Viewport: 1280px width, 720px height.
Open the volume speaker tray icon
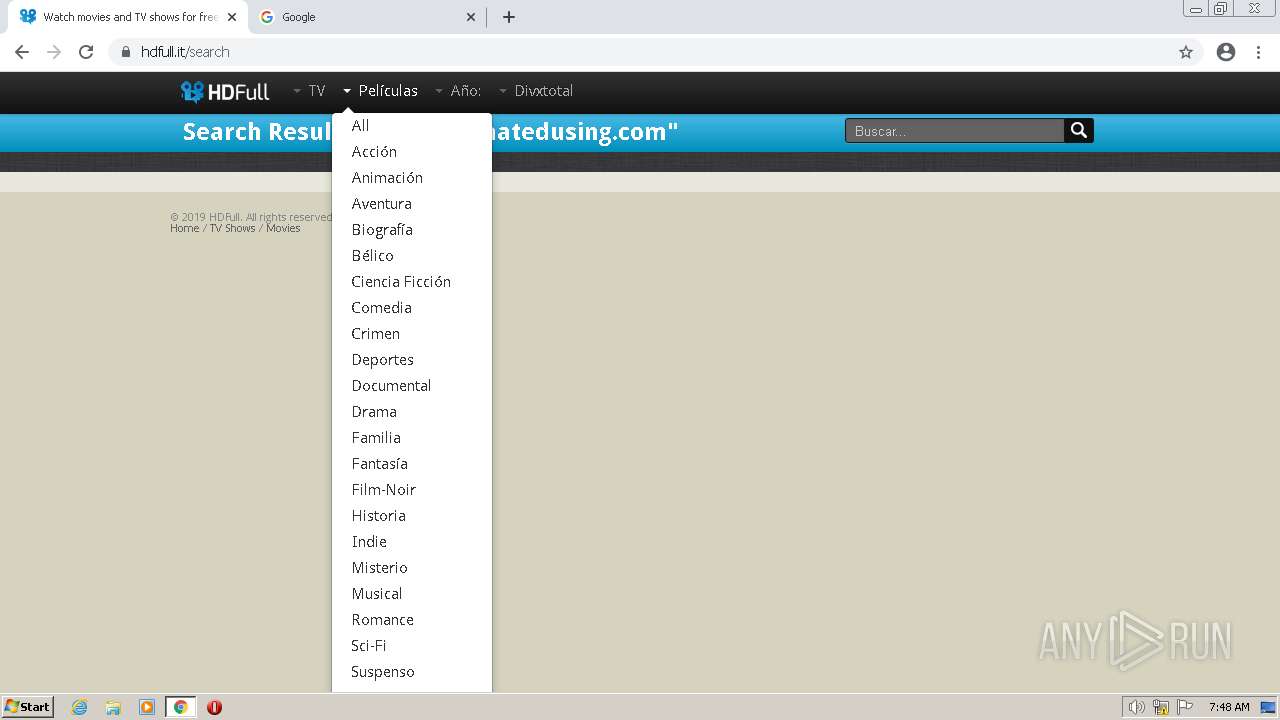pos(1137,707)
